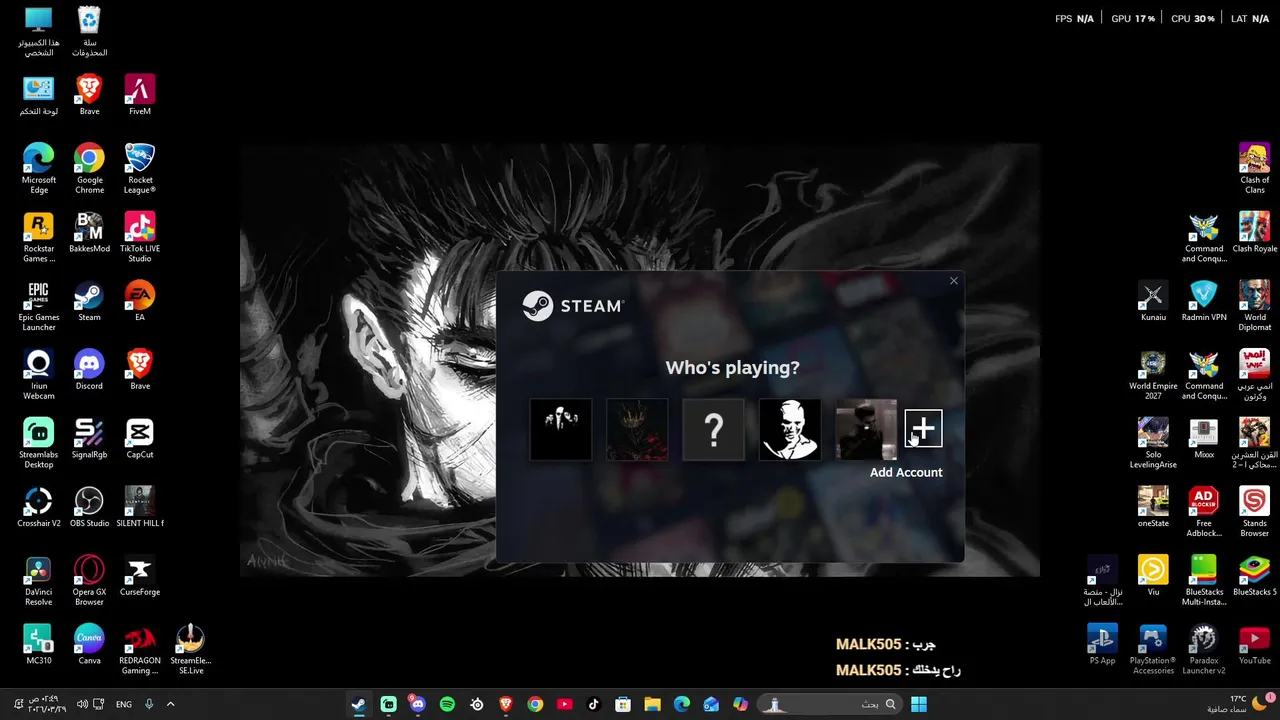Open Discord desktop shortcut

click(x=89, y=370)
